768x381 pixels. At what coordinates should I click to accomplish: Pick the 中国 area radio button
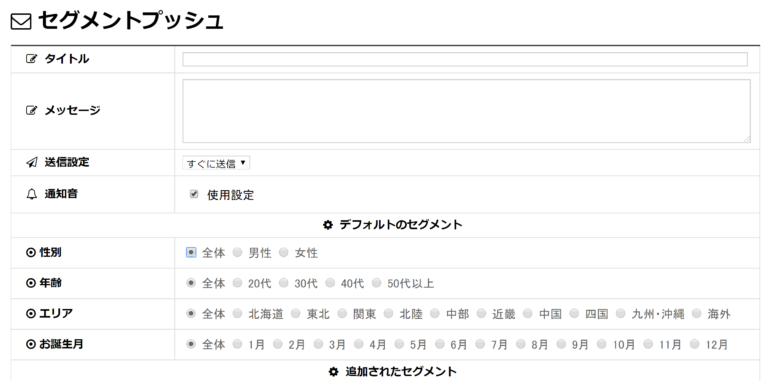[x=528, y=313]
